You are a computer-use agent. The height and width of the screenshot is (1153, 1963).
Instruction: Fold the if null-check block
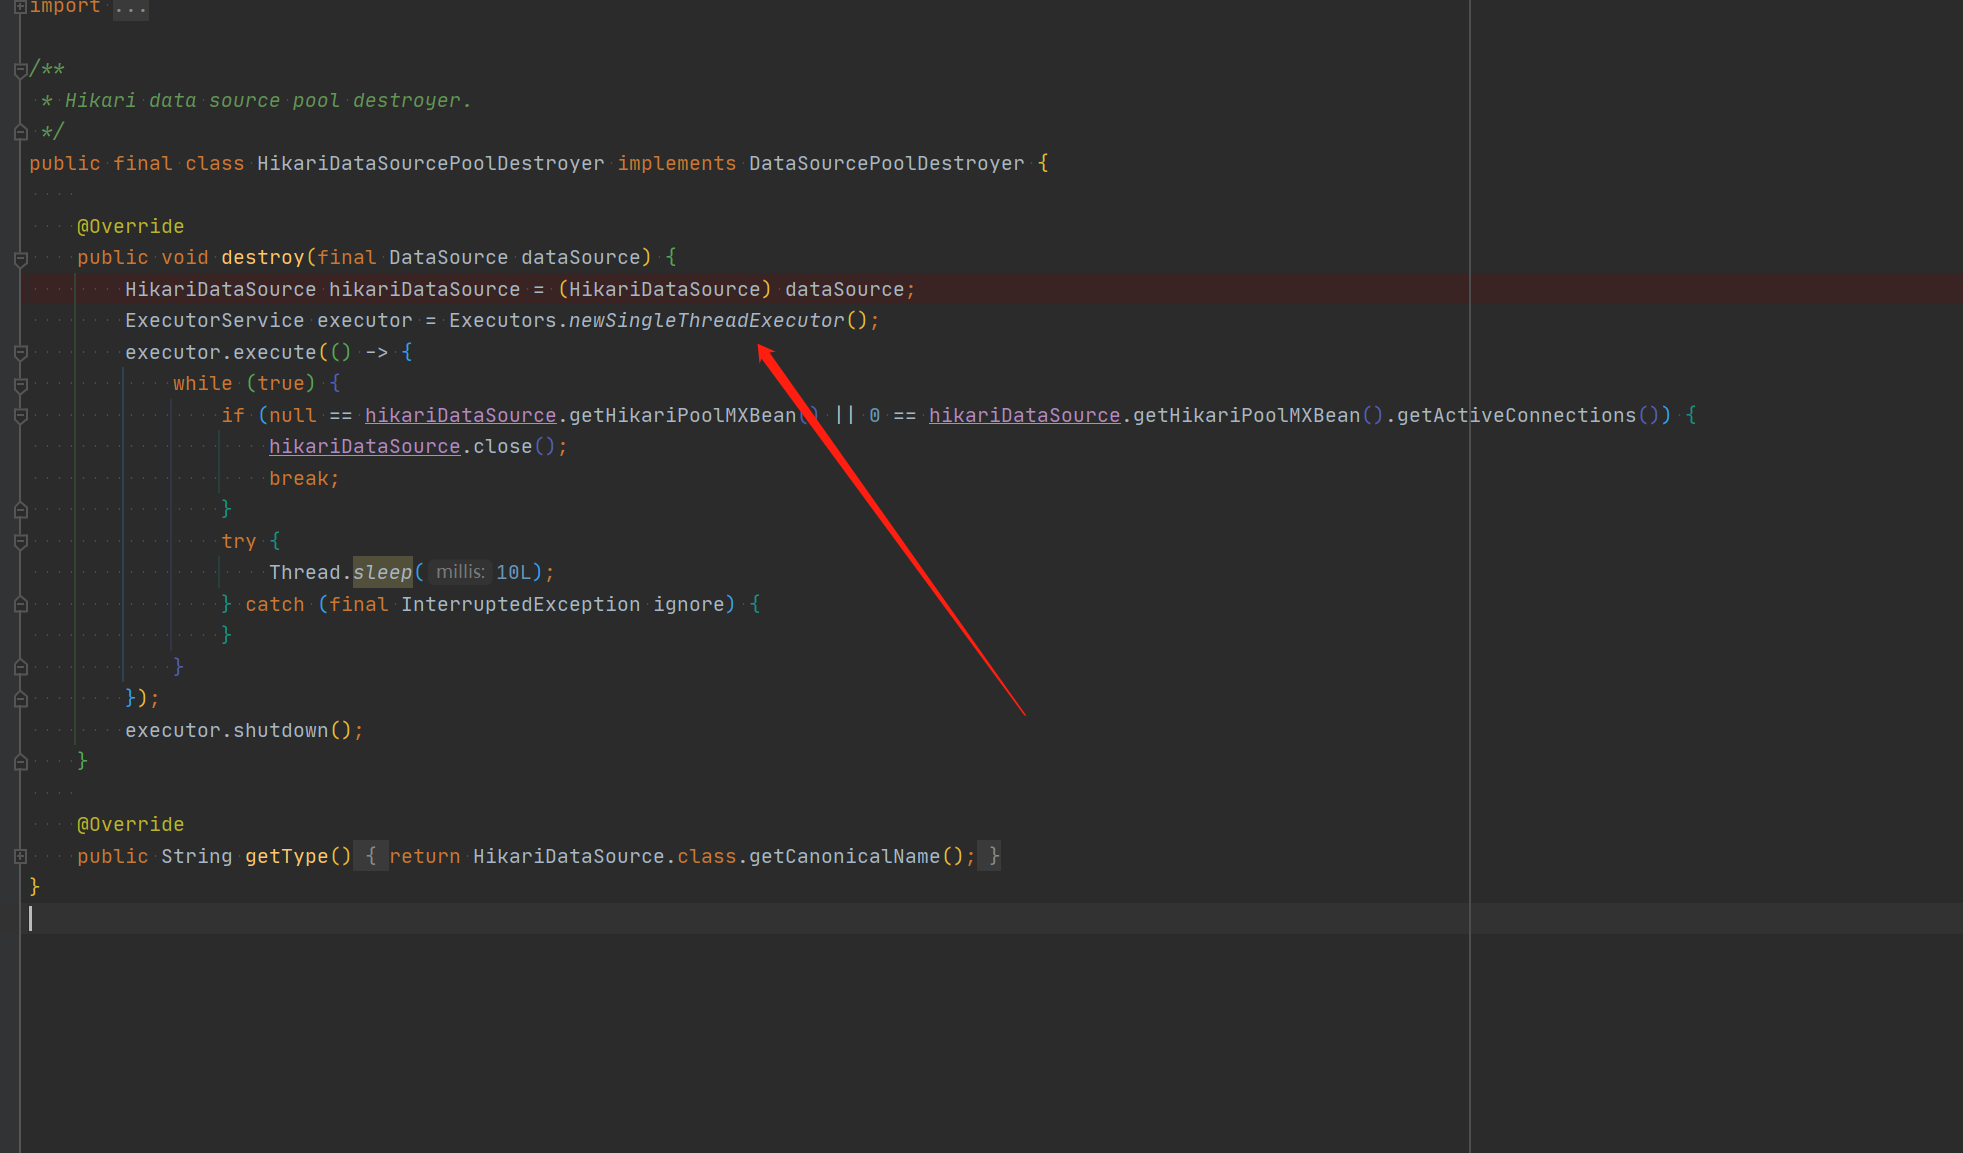coord(20,416)
